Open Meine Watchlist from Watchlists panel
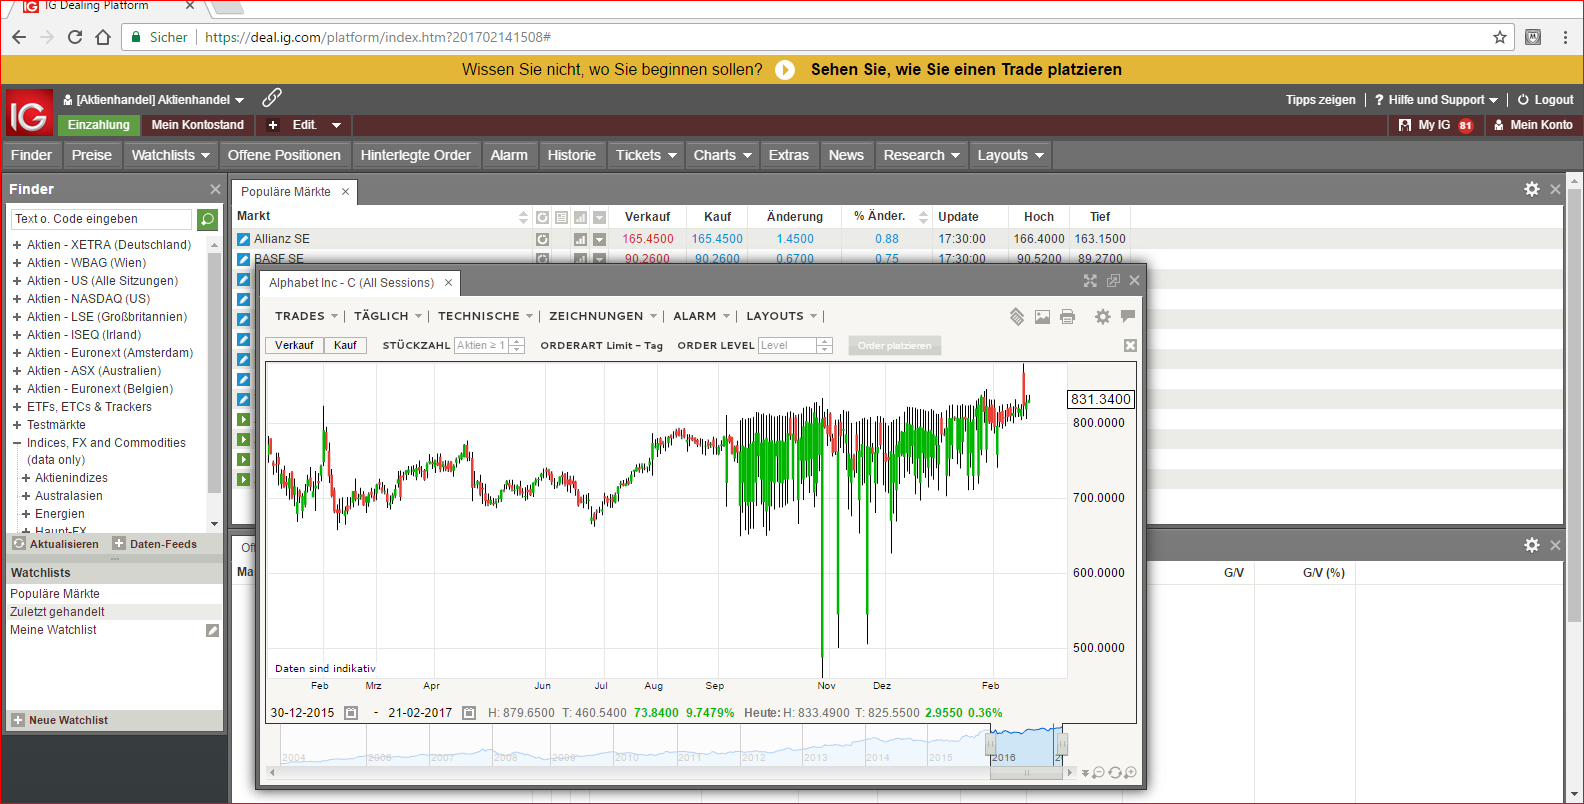Viewport: 1584px width, 804px height. point(54,630)
